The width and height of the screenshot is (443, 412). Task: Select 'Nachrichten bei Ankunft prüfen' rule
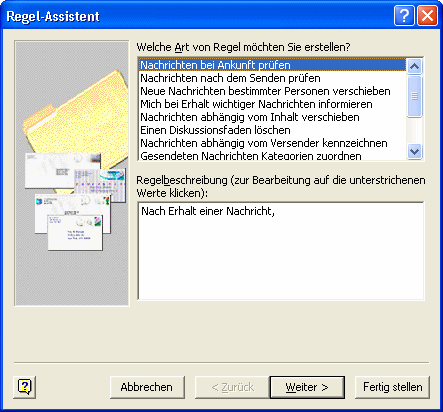[x=273, y=65]
